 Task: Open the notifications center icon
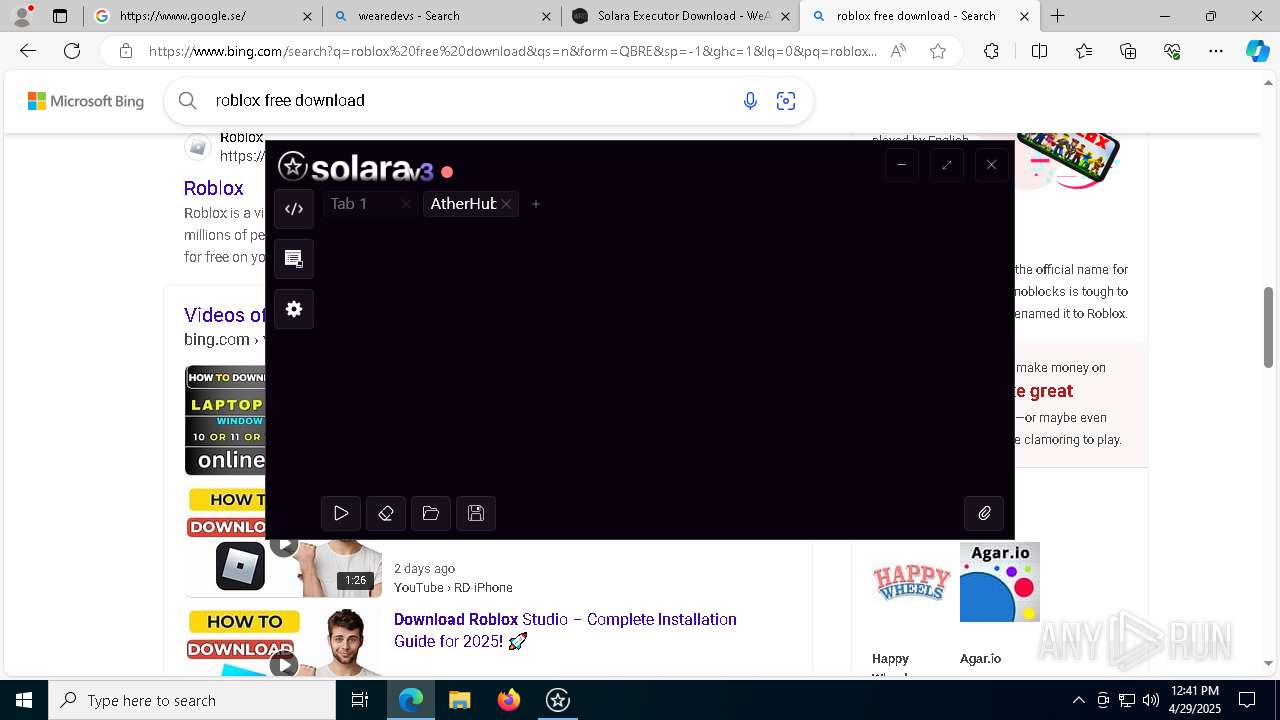click(1247, 700)
